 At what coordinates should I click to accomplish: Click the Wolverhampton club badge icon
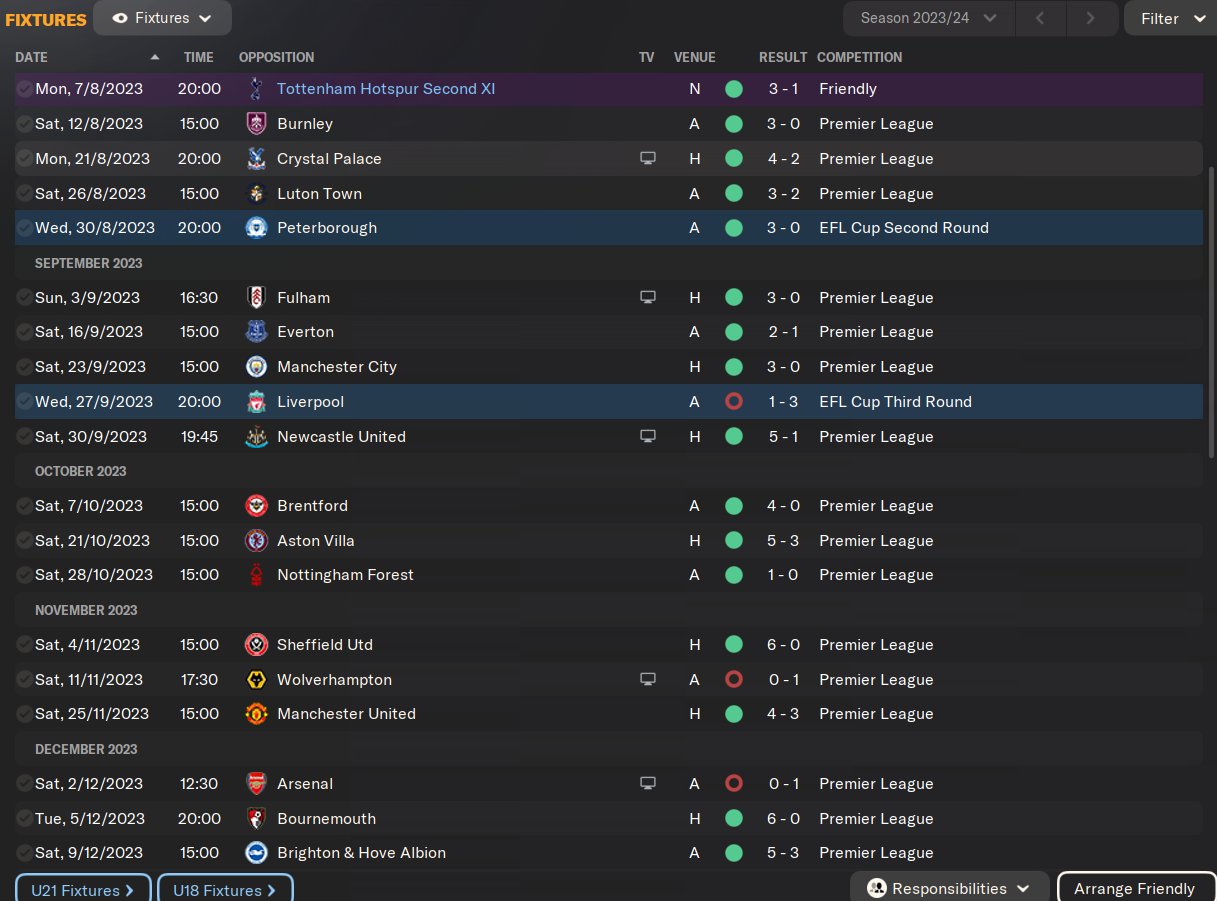pos(256,680)
